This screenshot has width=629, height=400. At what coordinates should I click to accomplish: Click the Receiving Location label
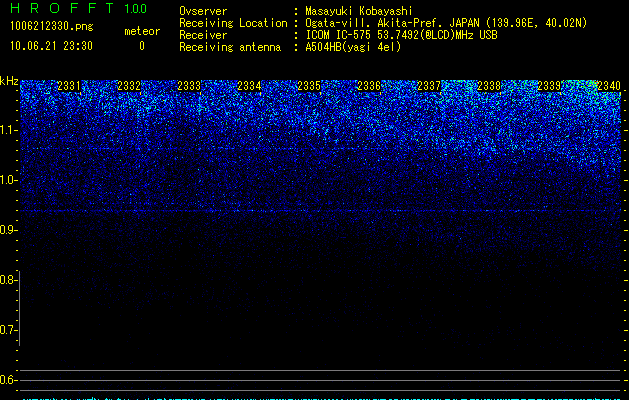click(233, 23)
